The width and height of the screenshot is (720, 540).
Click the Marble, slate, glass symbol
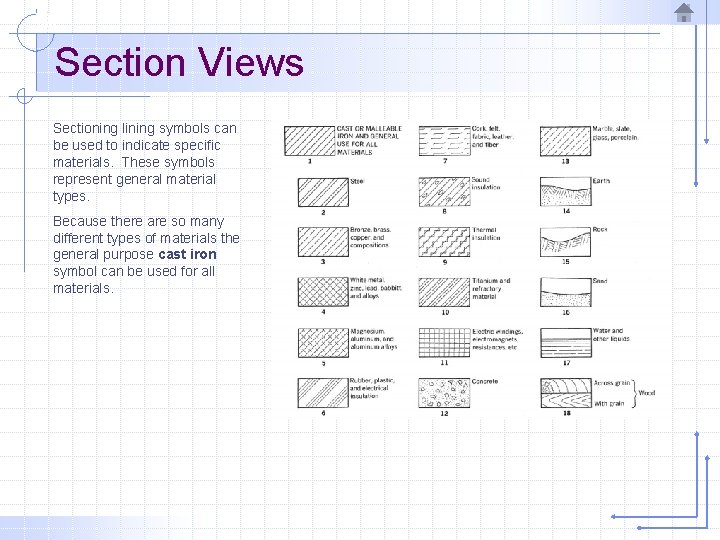pos(565,141)
